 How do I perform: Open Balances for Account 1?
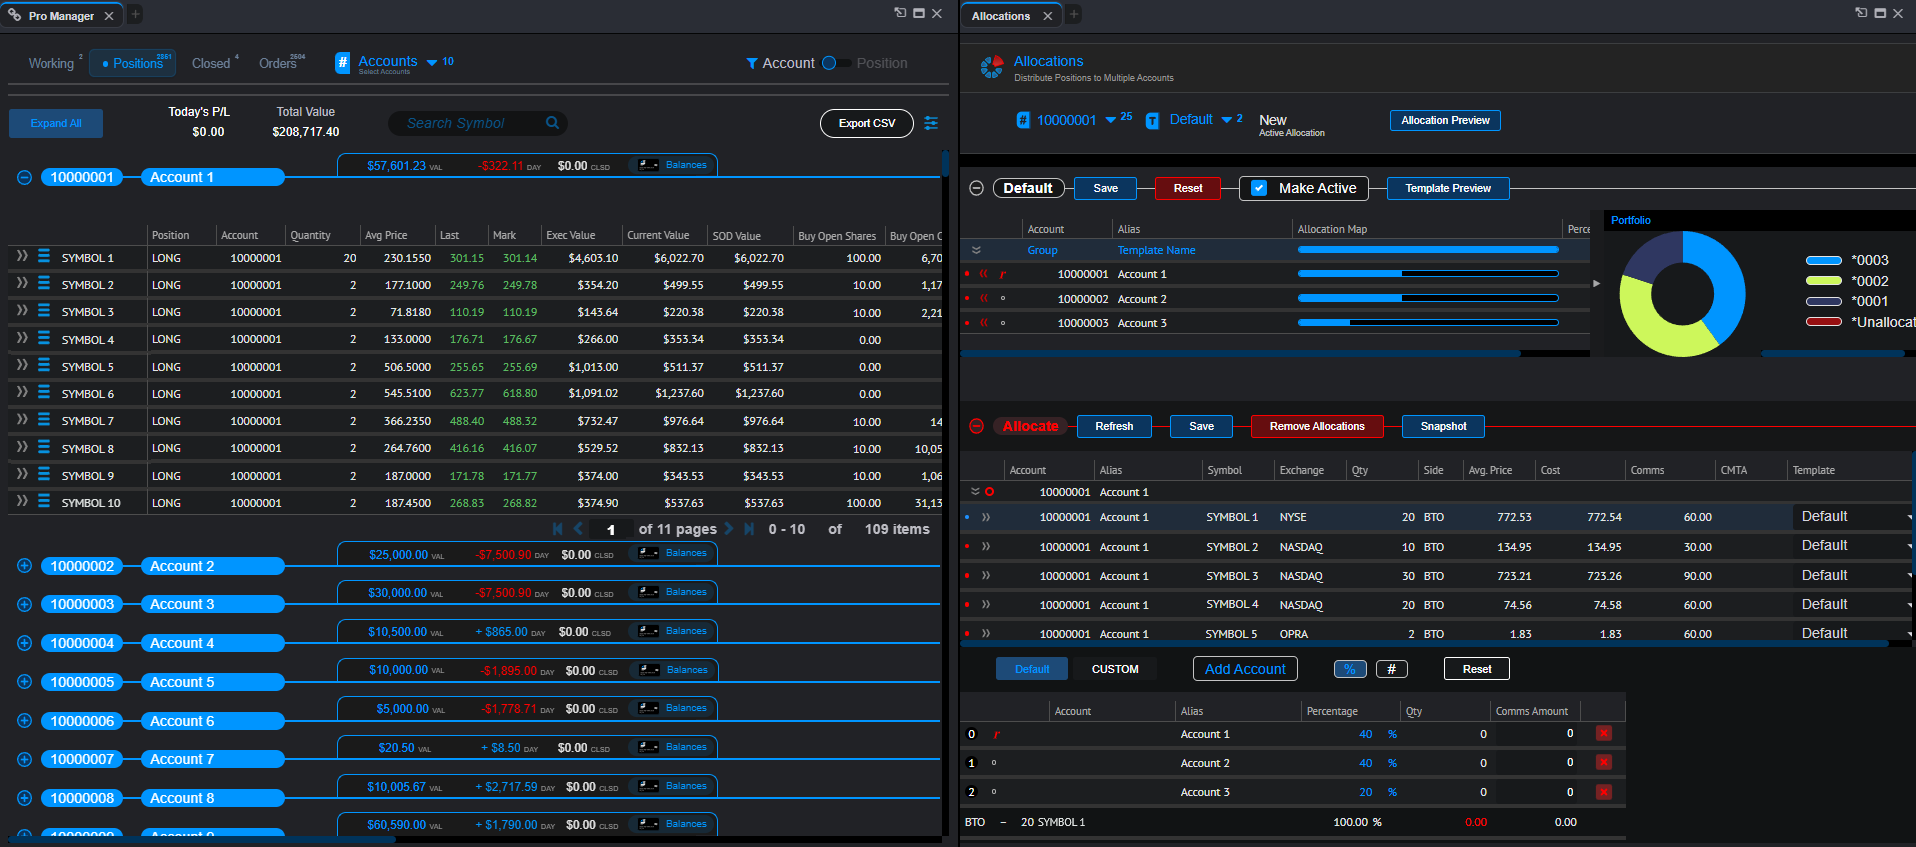click(x=673, y=165)
